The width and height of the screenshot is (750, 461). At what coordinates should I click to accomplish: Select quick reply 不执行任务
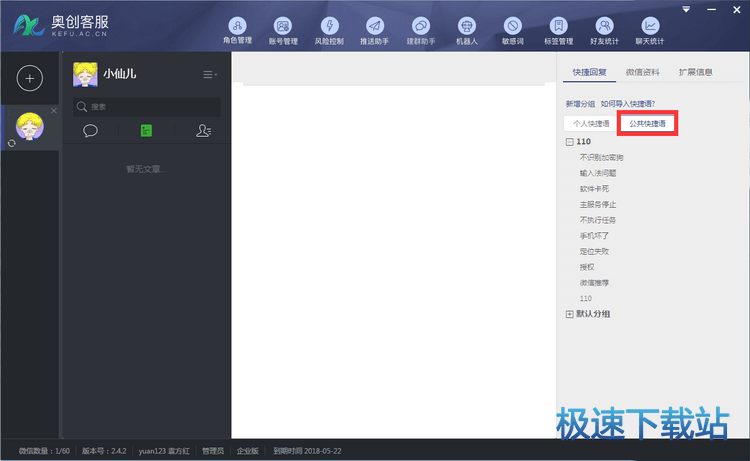(598, 220)
